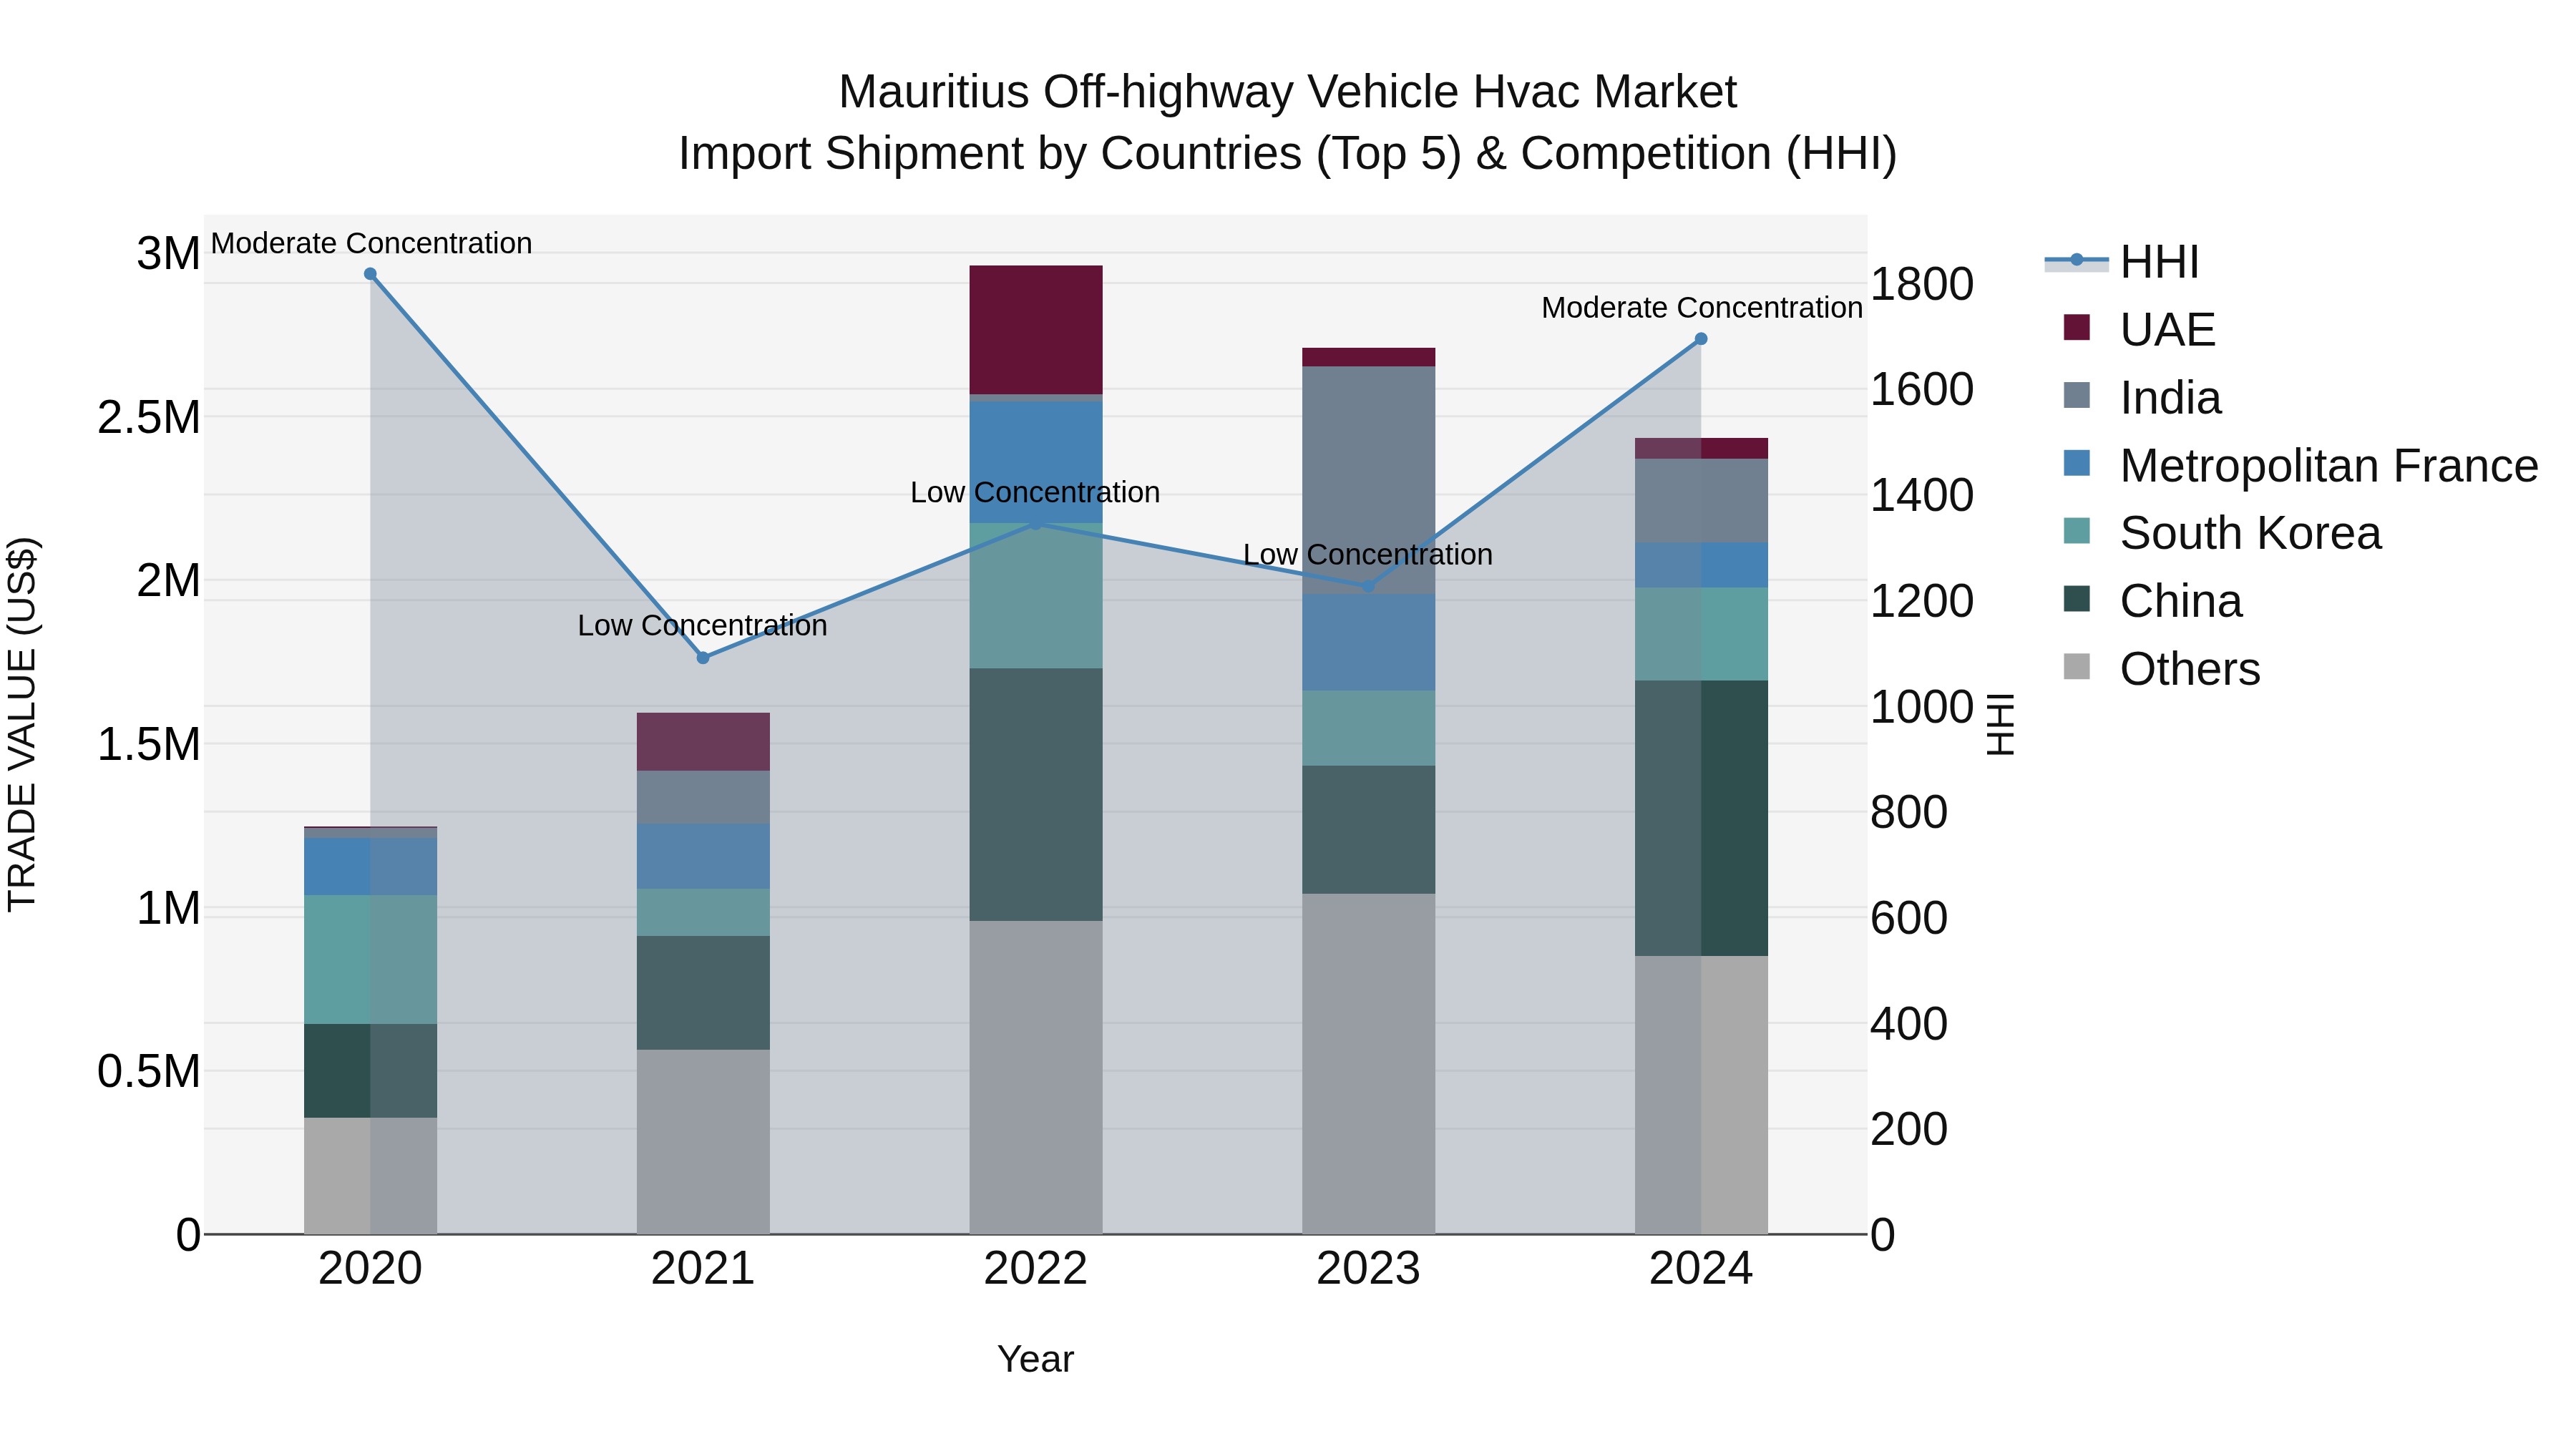Click the 2020 HHI data point

[370, 274]
